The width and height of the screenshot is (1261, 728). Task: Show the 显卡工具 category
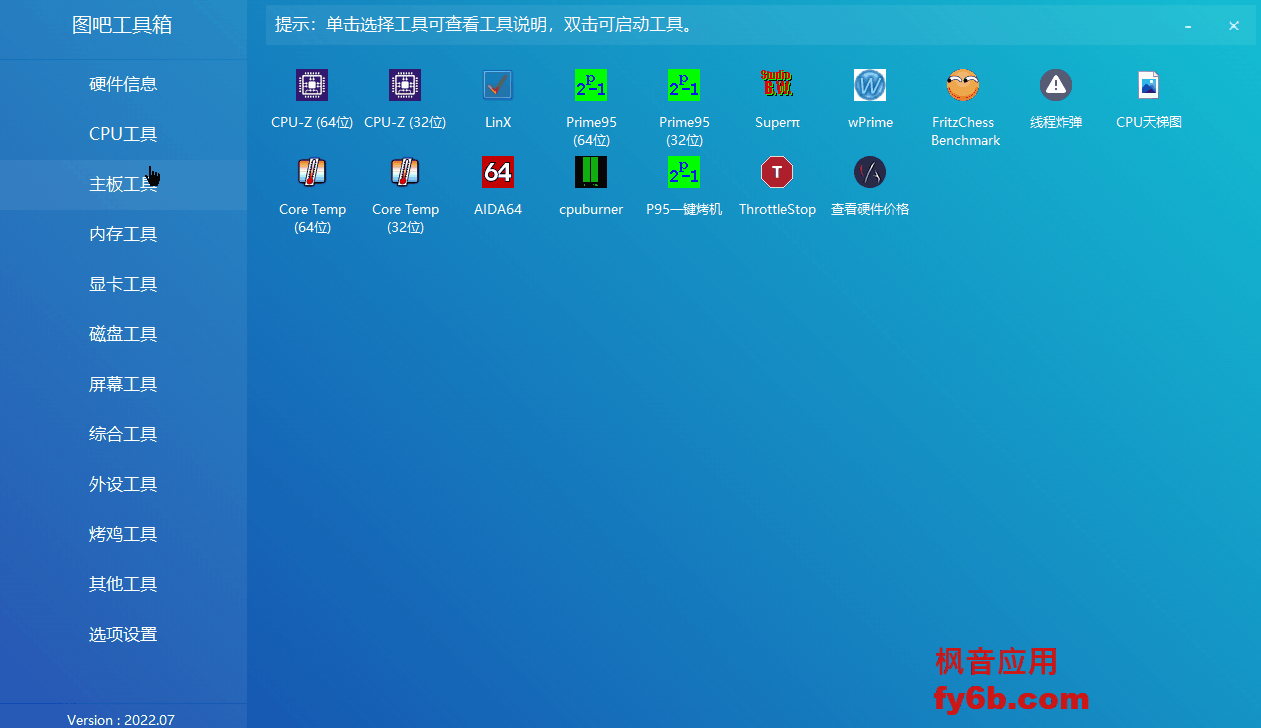(123, 284)
